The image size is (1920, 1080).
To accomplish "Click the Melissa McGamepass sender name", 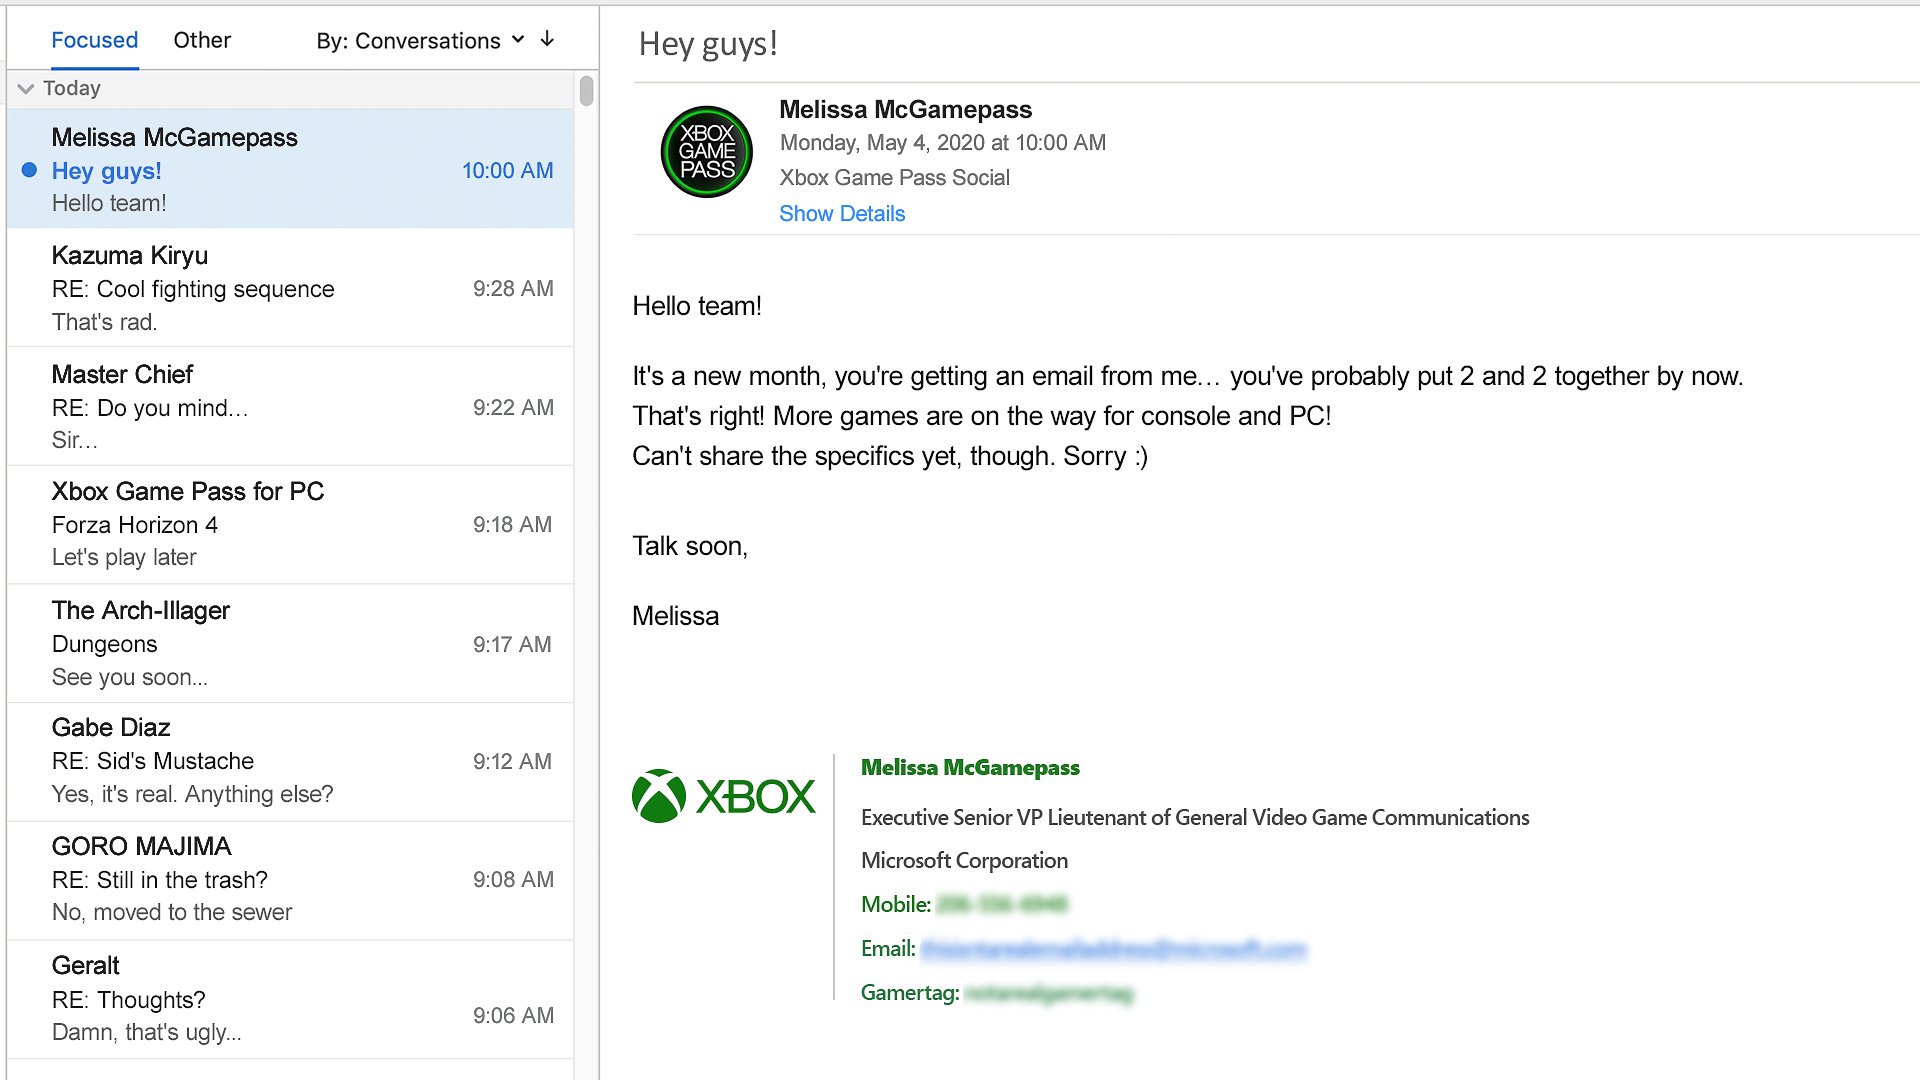I will pos(905,109).
